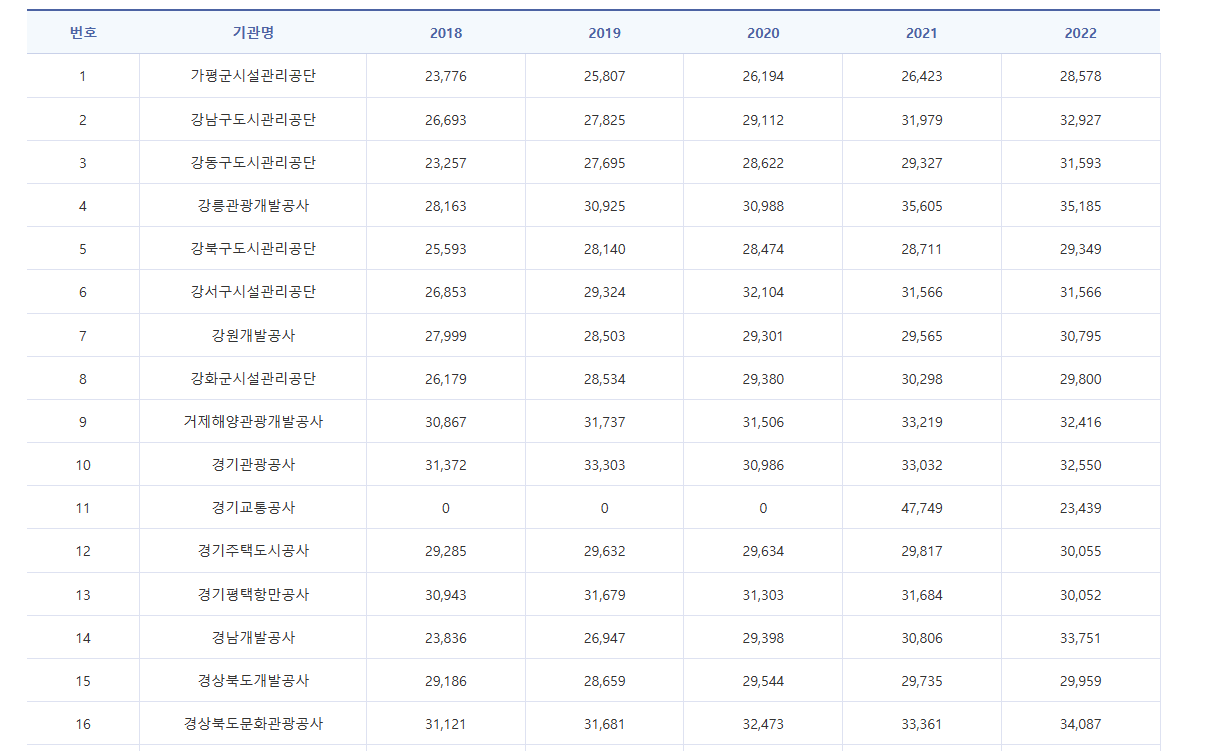Click row number 16 in 번호 column
The height and width of the screenshot is (751, 1217).
[x=83, y=724]
